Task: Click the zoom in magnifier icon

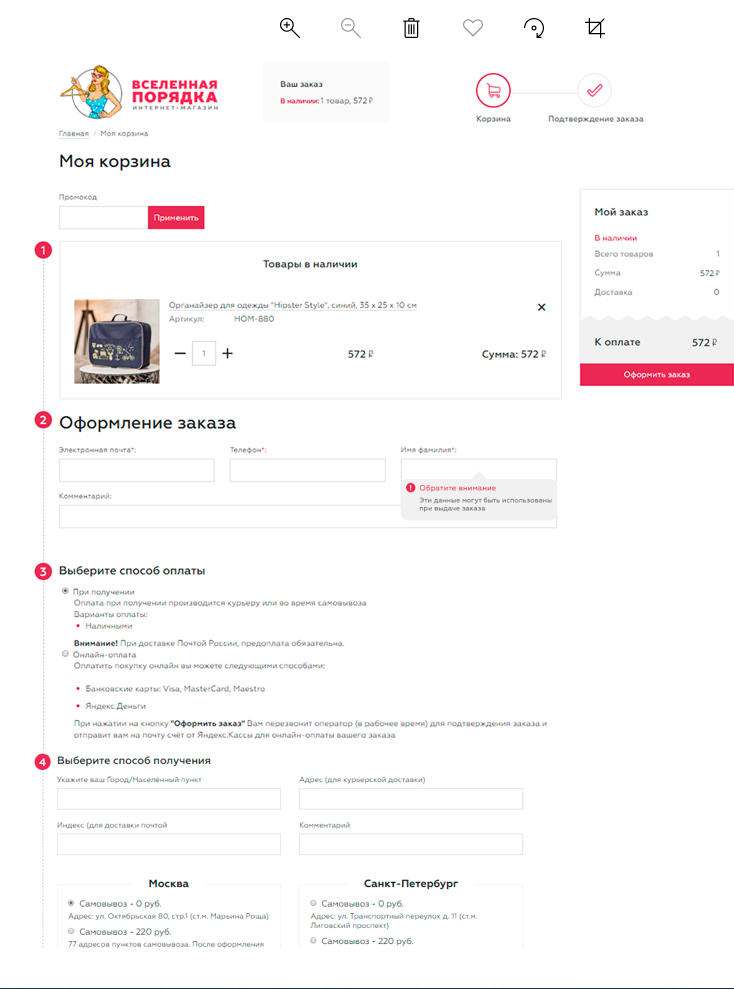Action: (x=289, y=28)
